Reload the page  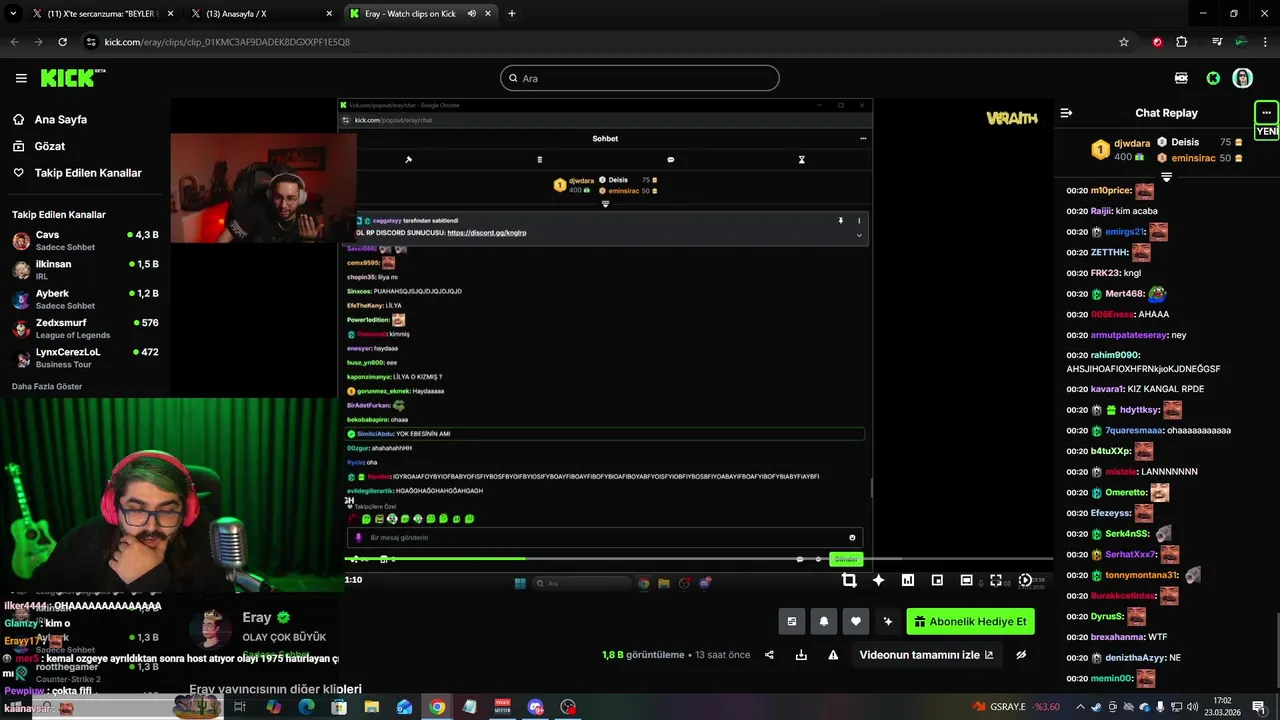62,42
